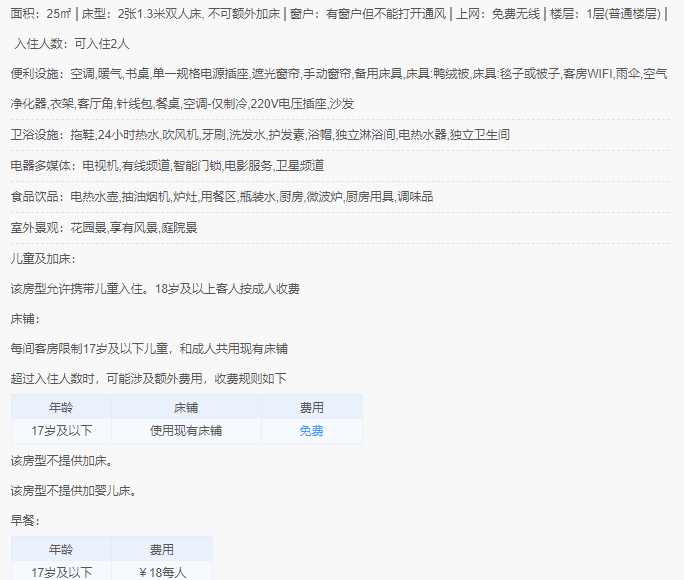
Task: Click 17岁及以下 cell in breakfast table
Action: coord(62,572)
